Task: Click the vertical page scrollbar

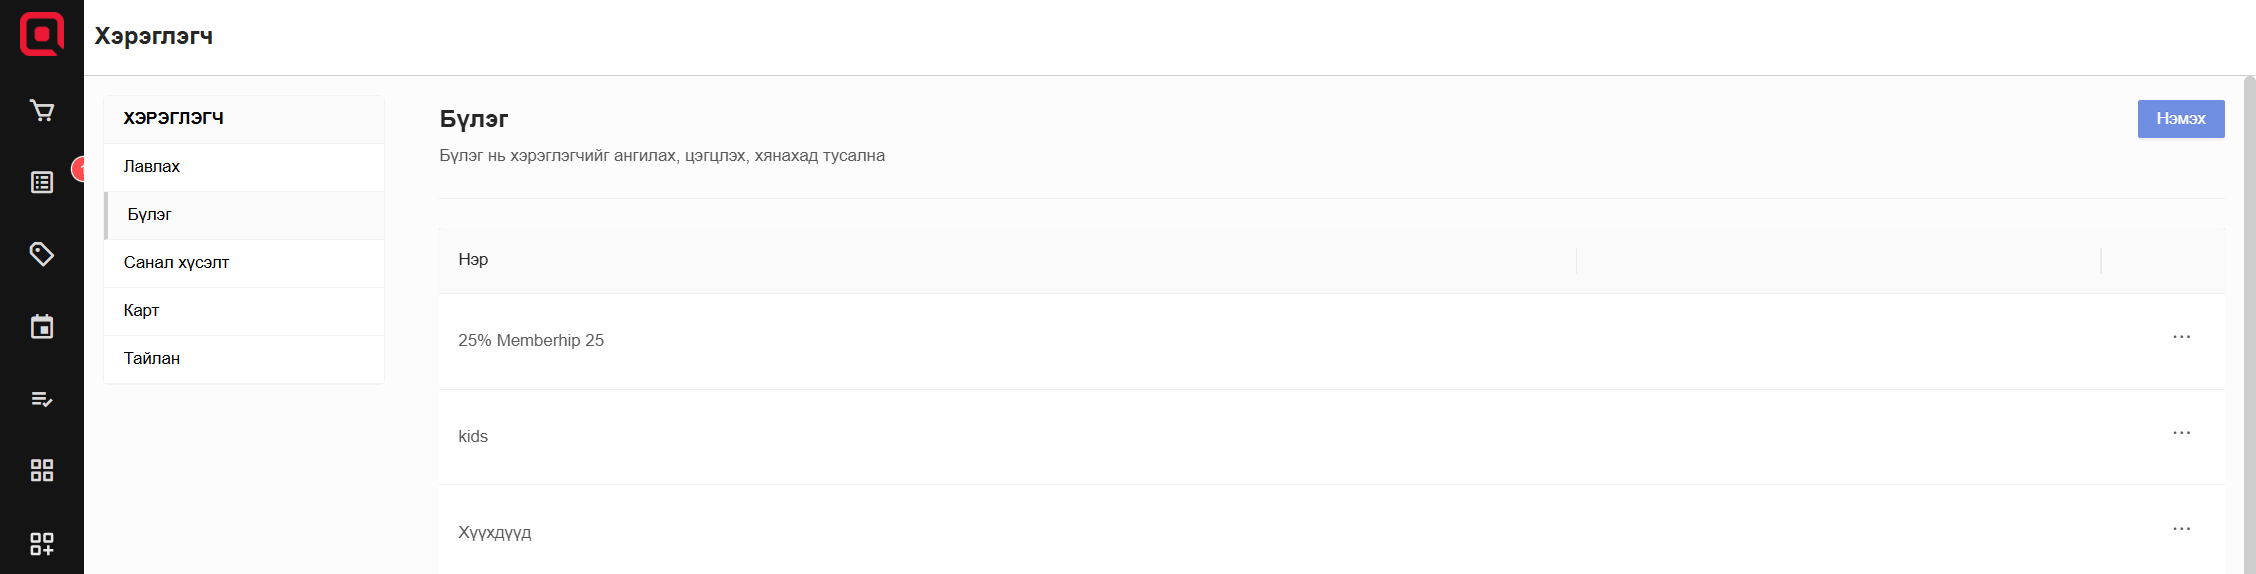Action: tap(2249, 320)
